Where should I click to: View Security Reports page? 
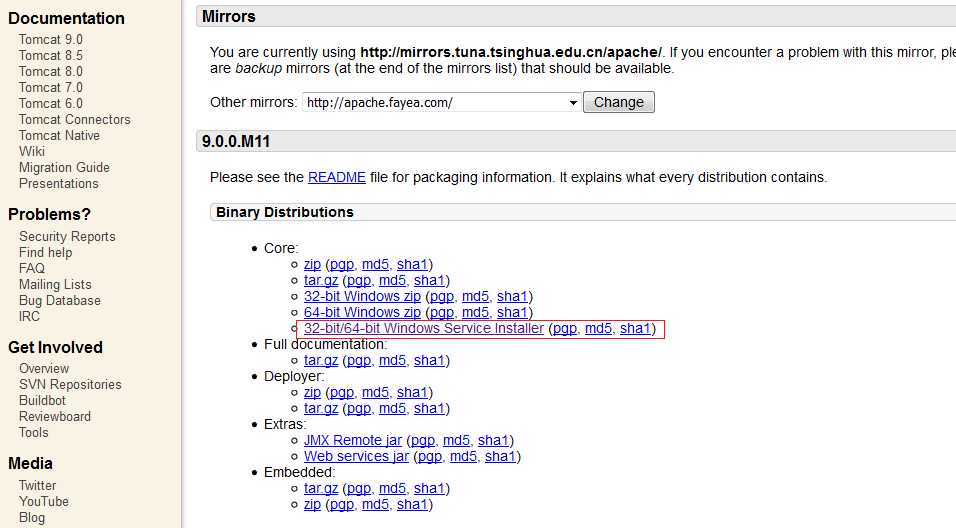[67, 237]
